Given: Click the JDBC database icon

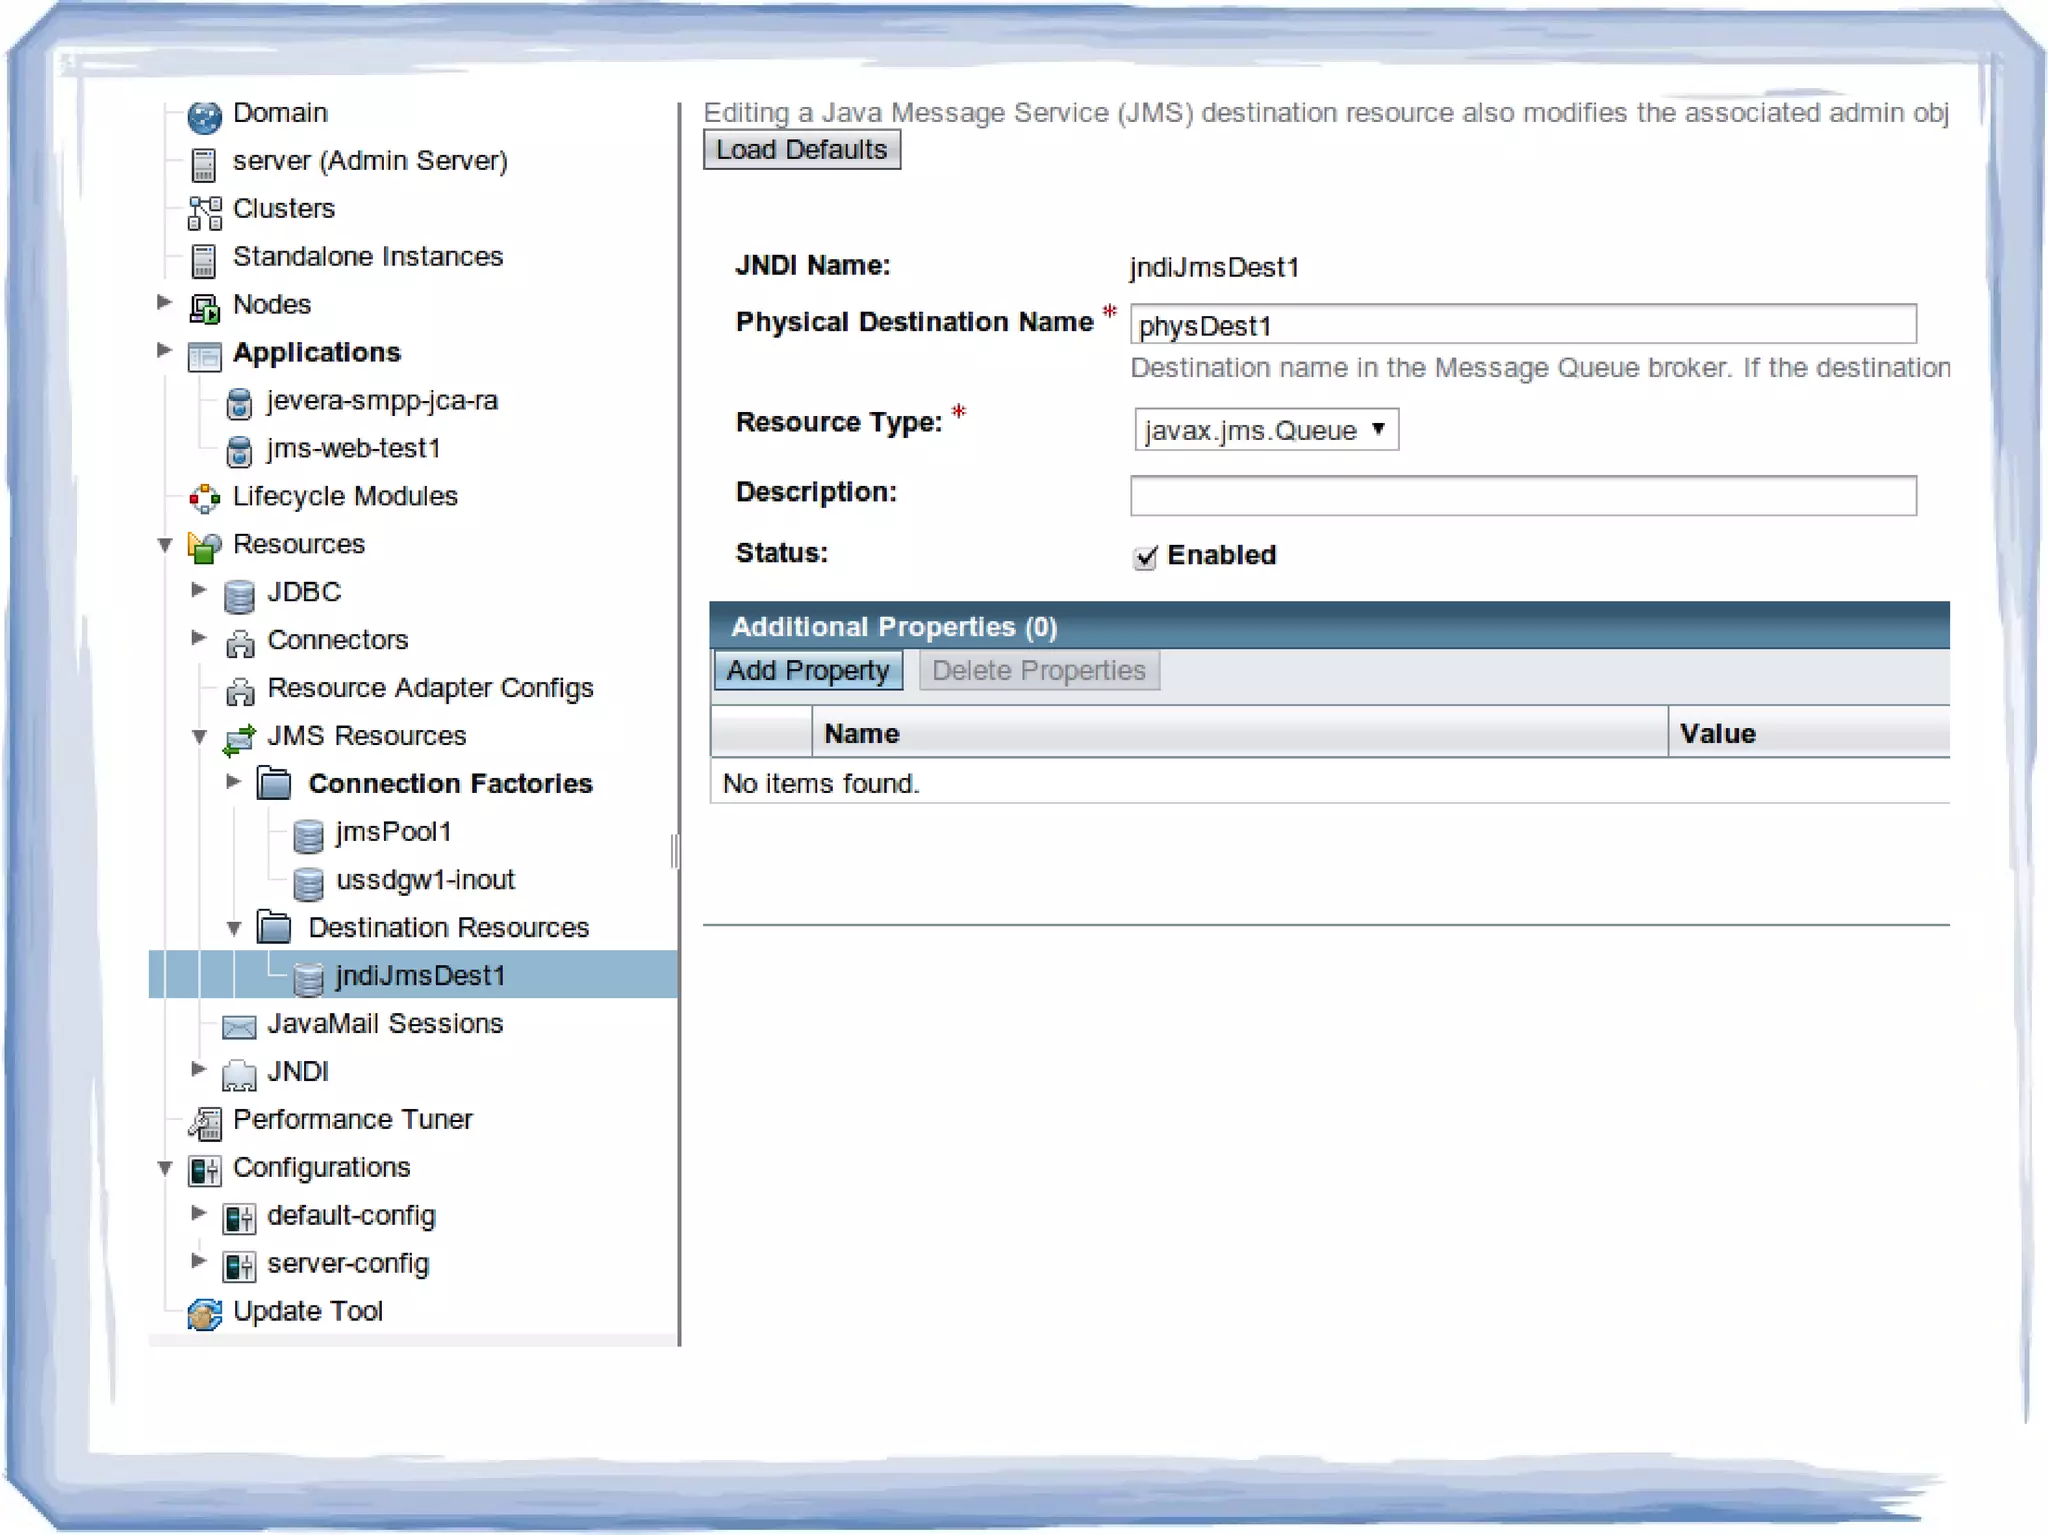Looking at the screenshot, I should [239, 595].
